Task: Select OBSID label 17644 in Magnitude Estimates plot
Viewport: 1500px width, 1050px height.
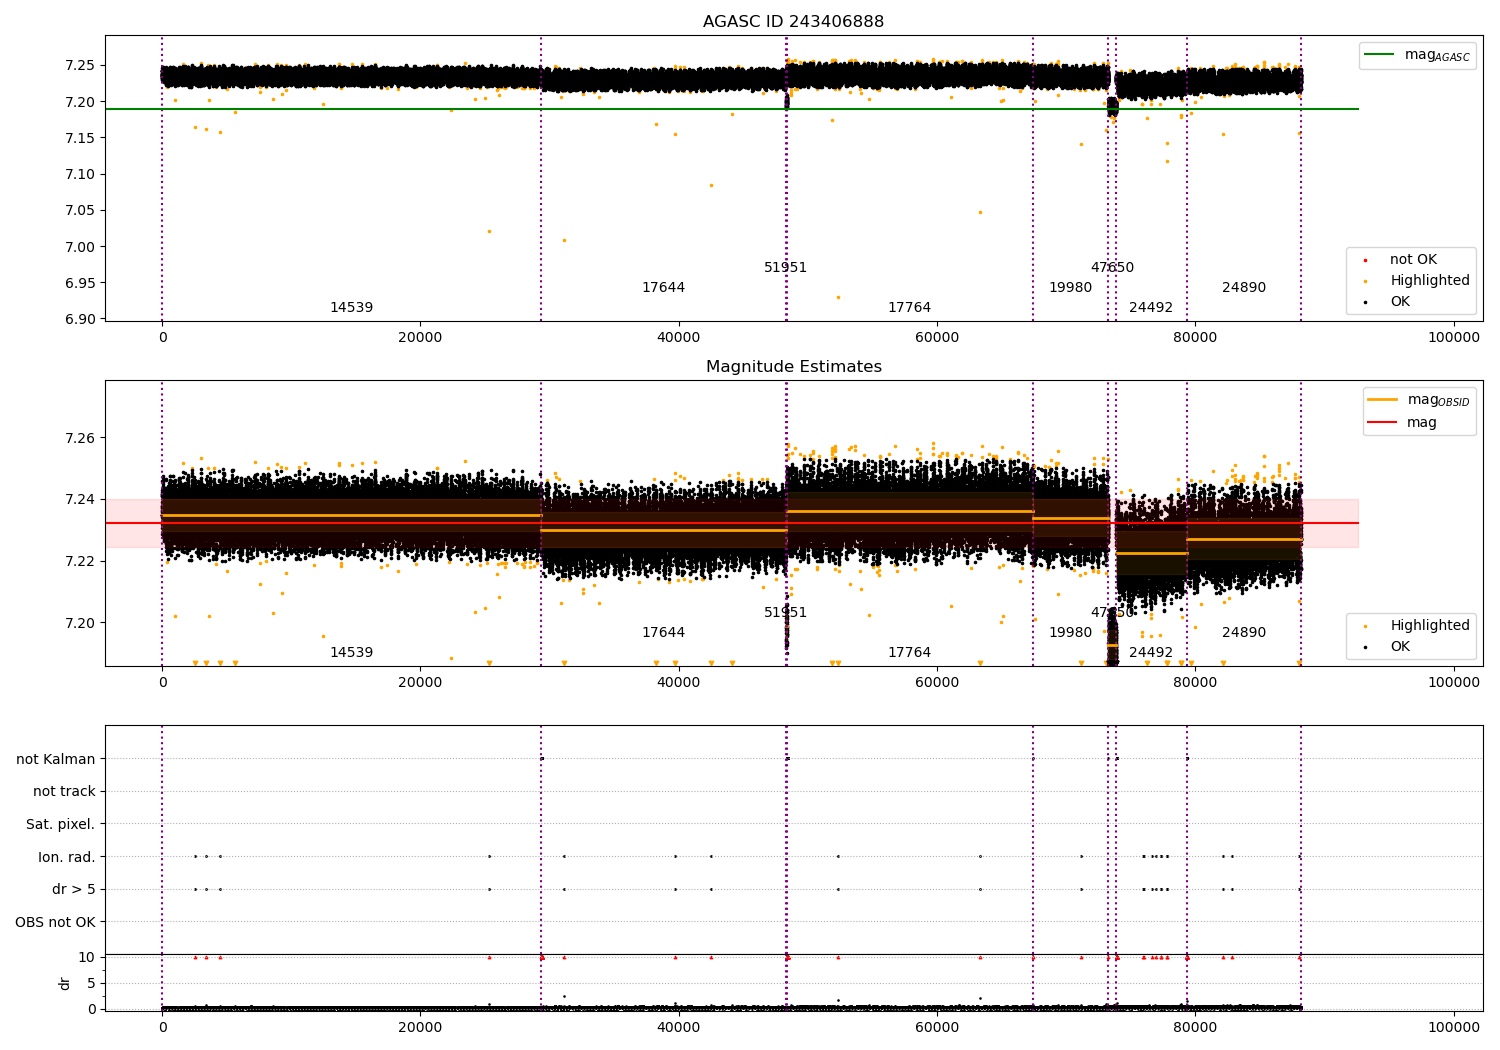Action: [663, 633]
